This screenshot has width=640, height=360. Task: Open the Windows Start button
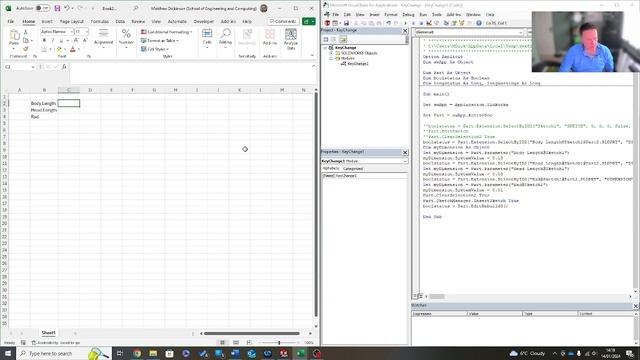point(8,353)
